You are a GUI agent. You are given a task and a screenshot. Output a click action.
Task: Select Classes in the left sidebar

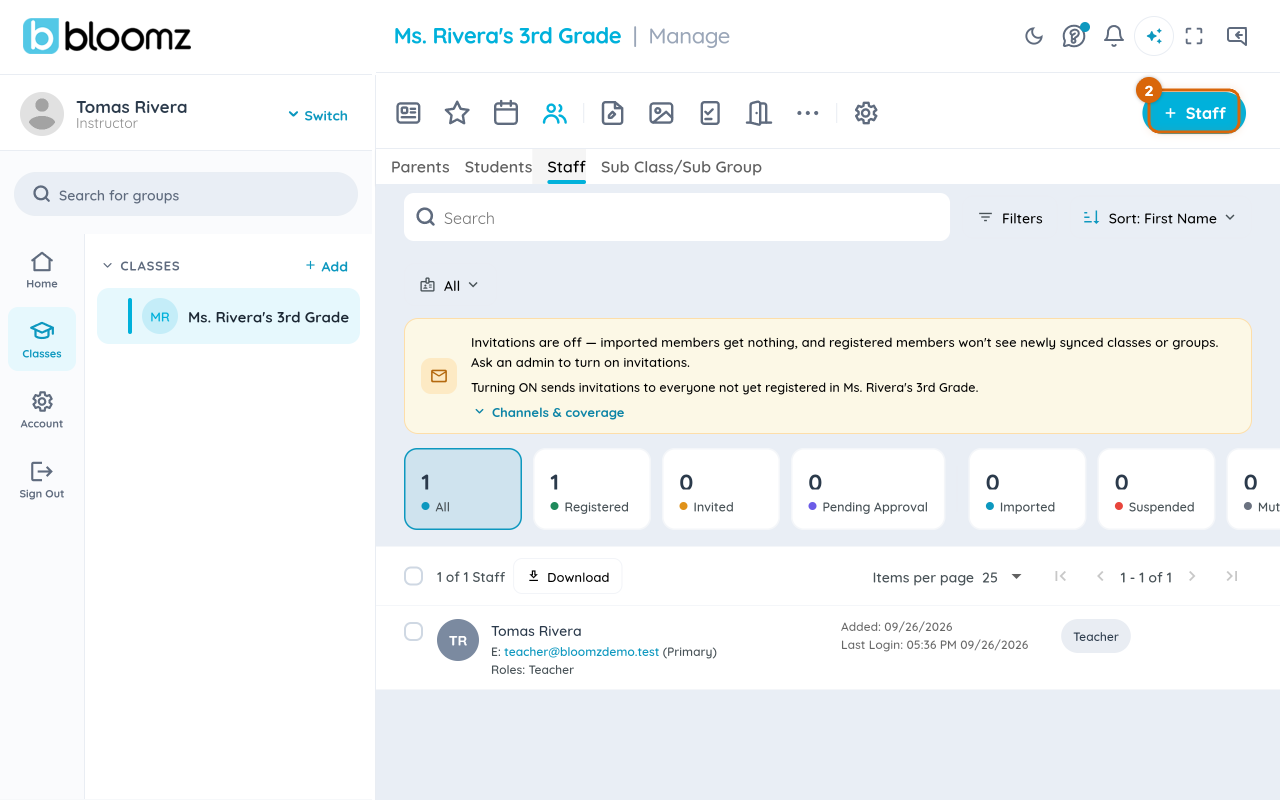tap(42, 339)
